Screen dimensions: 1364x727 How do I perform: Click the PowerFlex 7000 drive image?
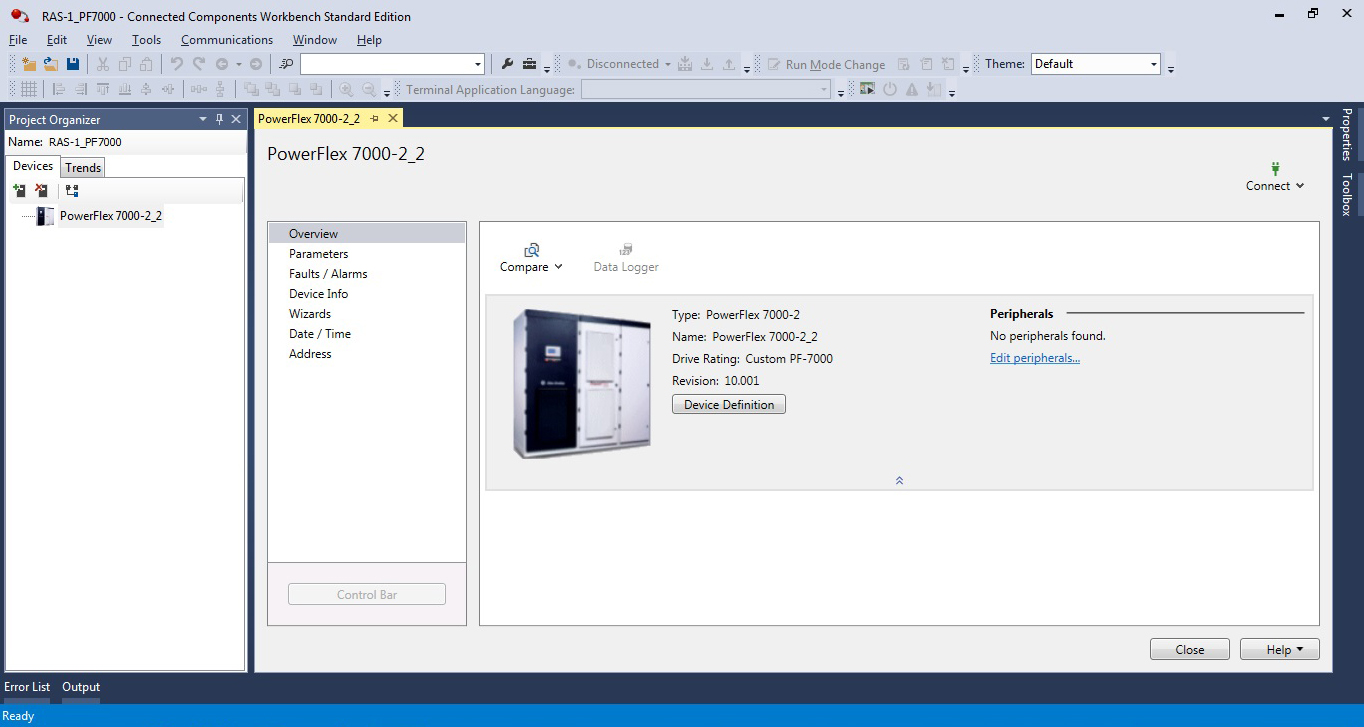(x=581, y=384)
